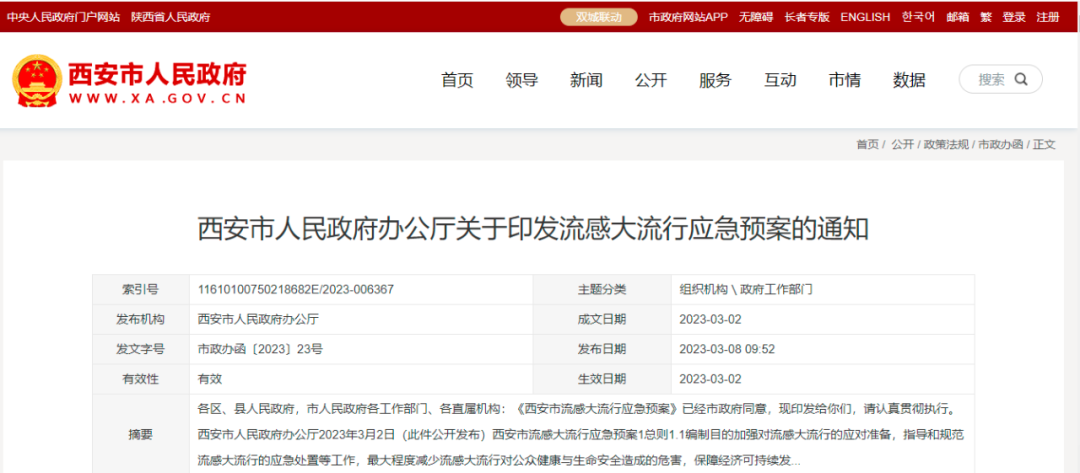The width and height of the screenshot is (1080, 473).
Task: Click summary line starting 各区、县人民政府
Action: tap(577, 410)
